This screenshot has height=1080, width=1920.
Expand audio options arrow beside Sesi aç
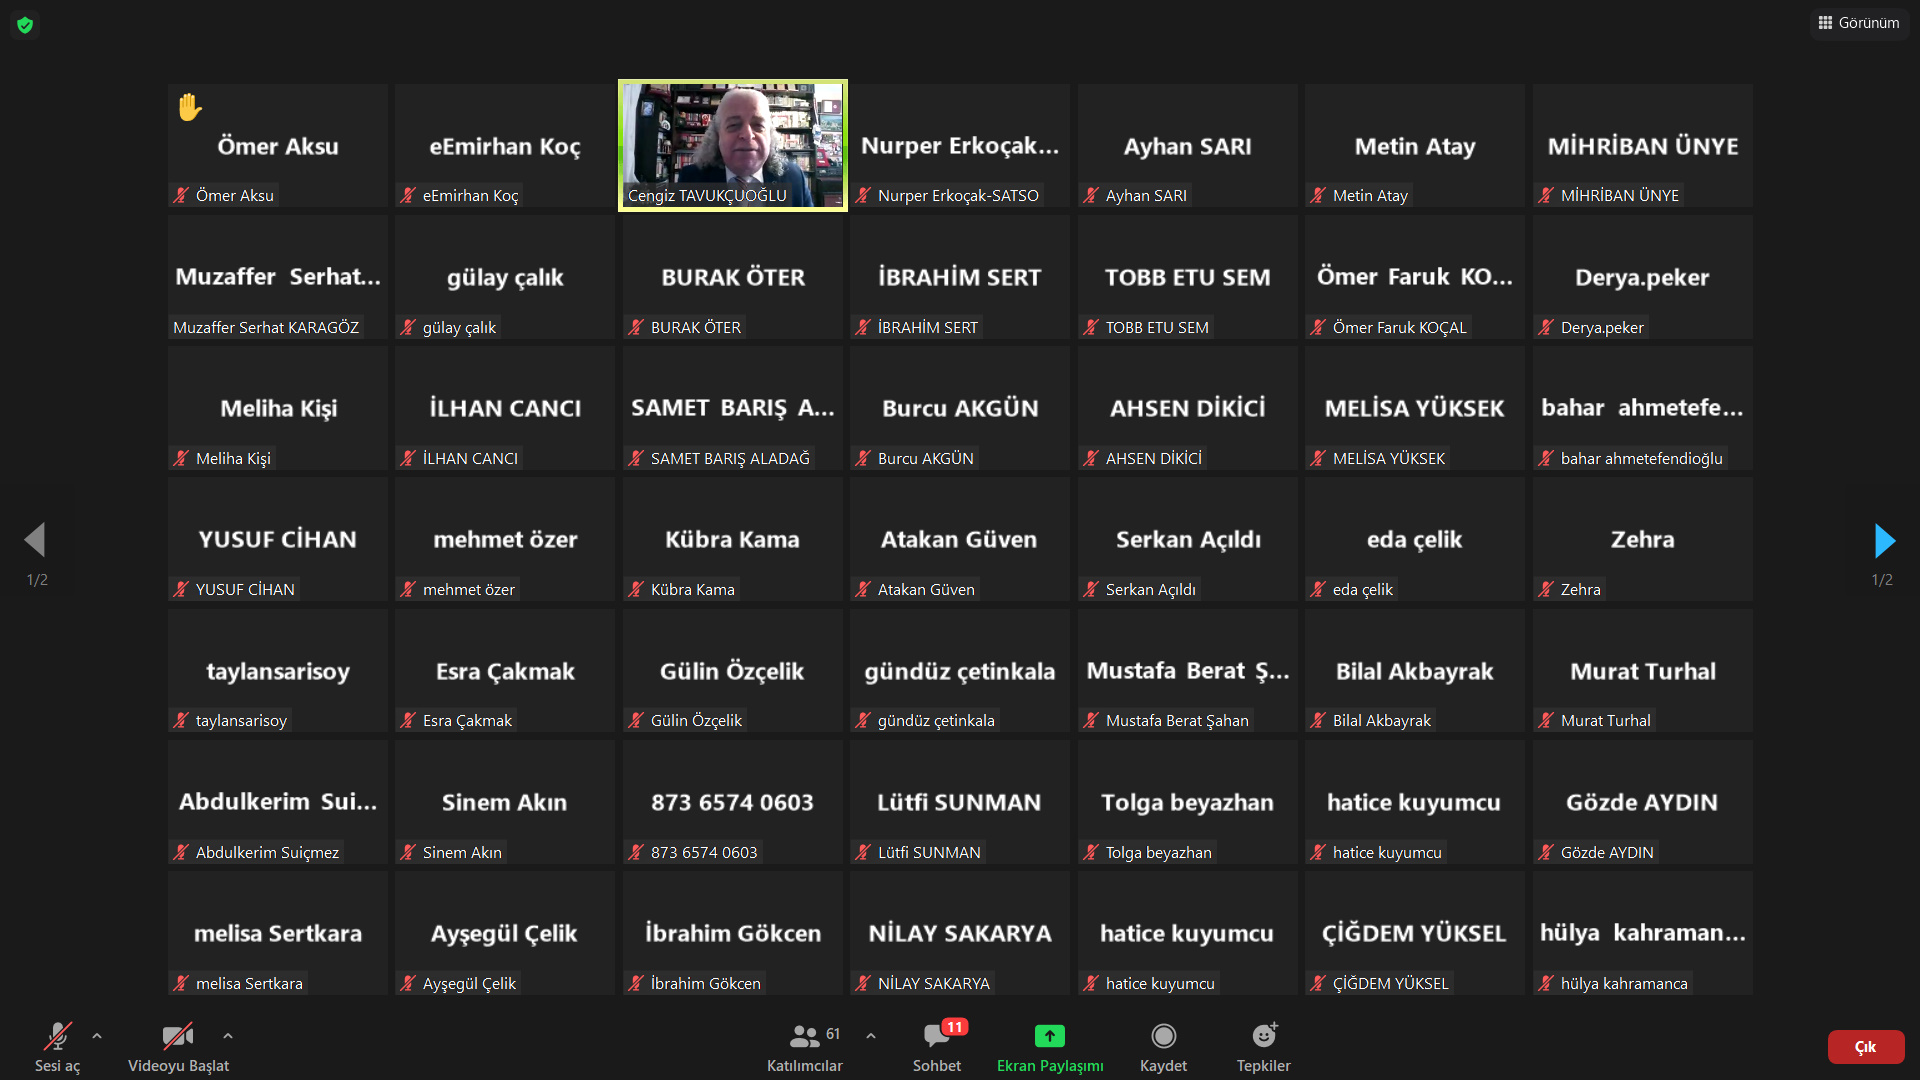pos(97,1036)
